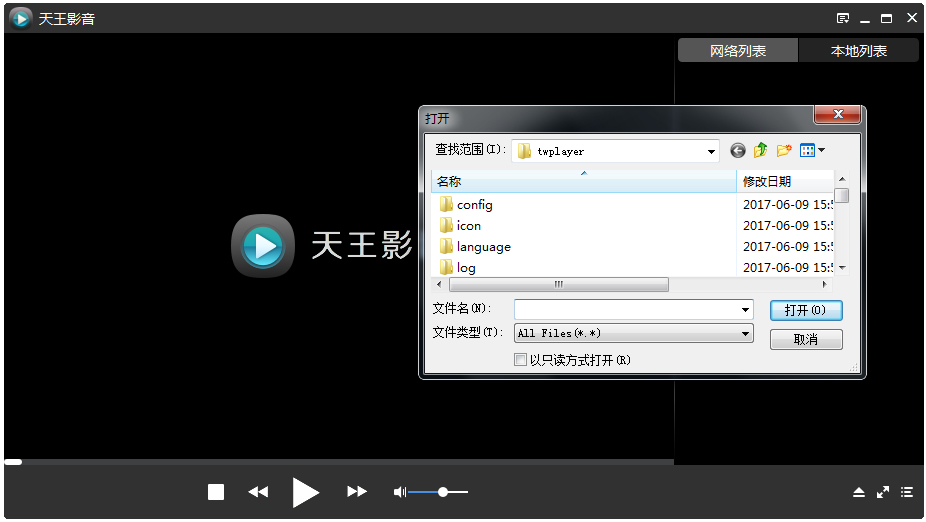Create a new folder in the dialog
Viewport: 926px width, 522px height.
coord(784,151)
